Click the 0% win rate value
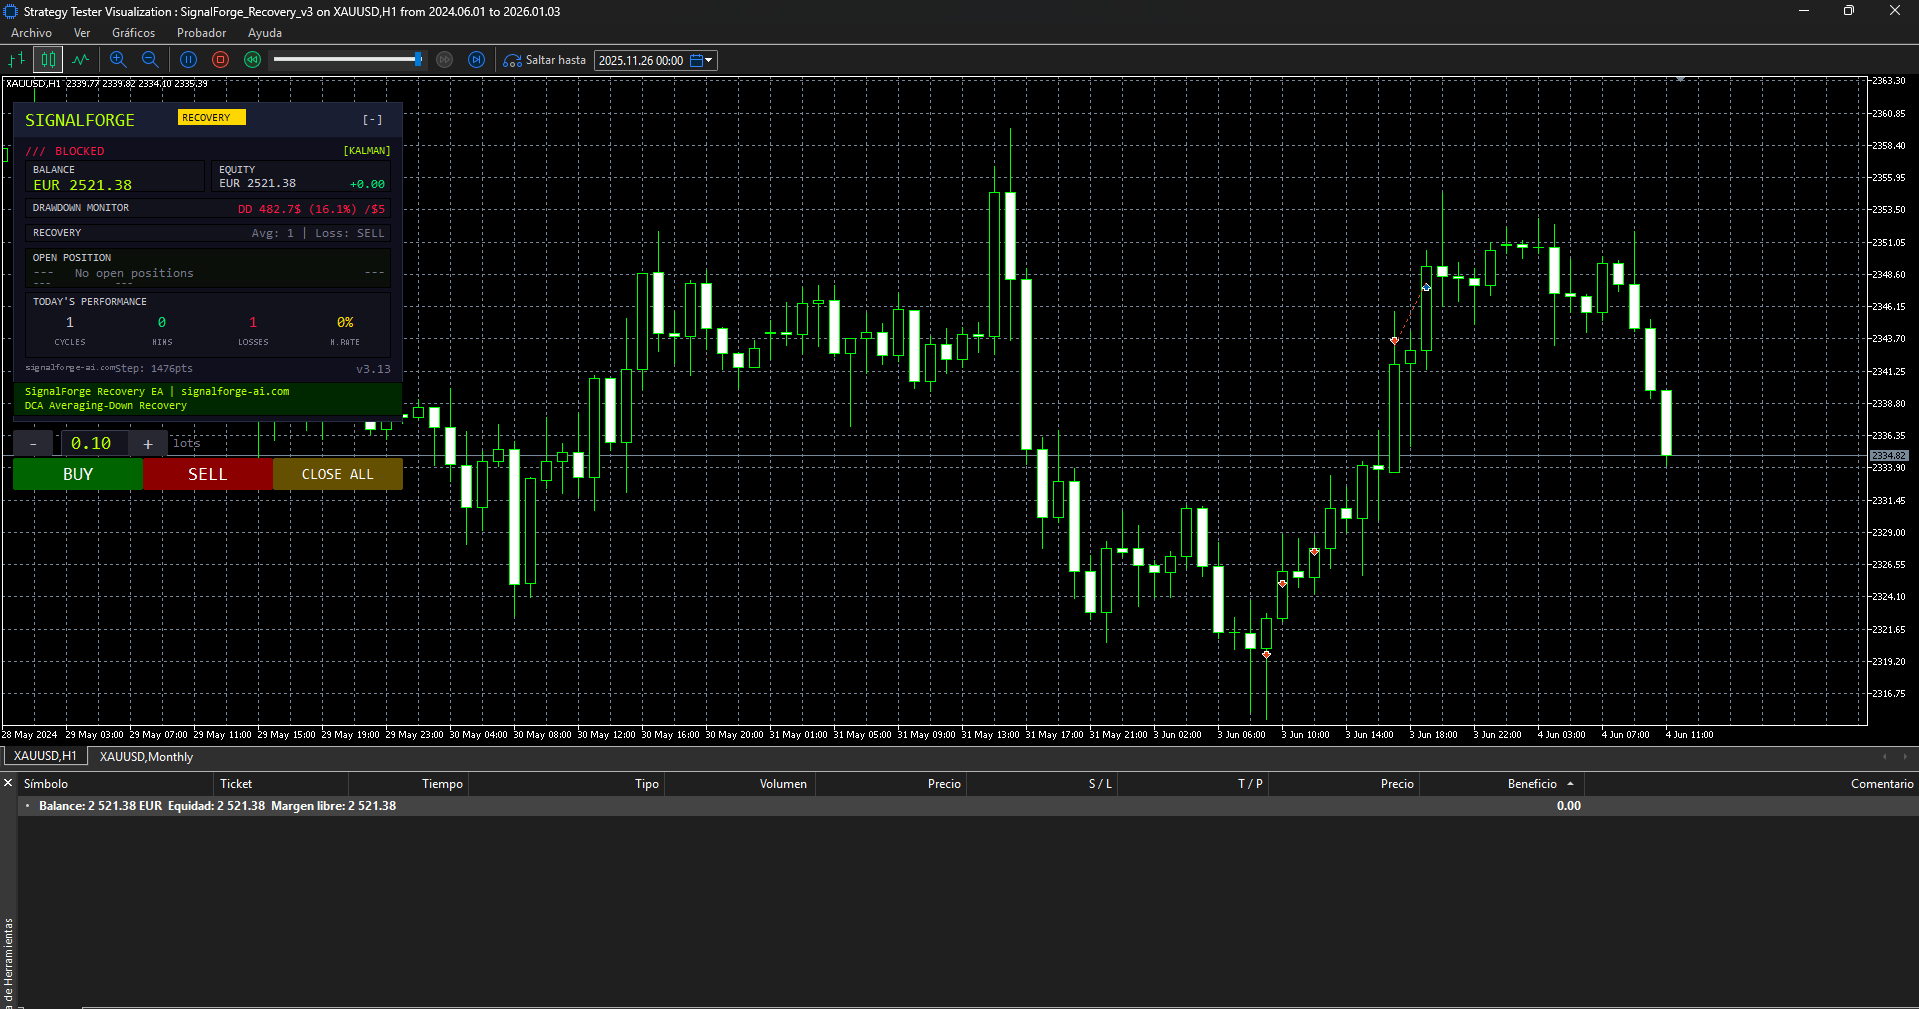The height and width of the screenshot is (1009, 1919). pyautogui.click(x=345, y=323)
